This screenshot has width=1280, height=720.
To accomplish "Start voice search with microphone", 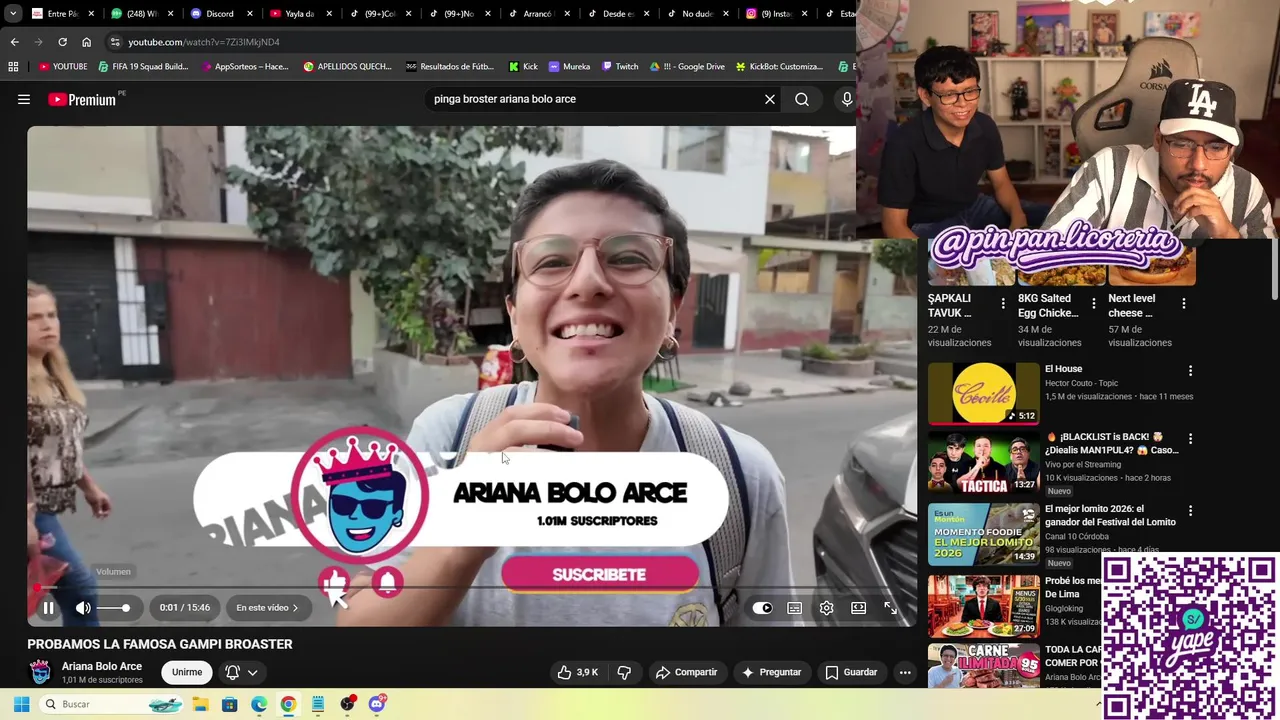I will 847,99.
